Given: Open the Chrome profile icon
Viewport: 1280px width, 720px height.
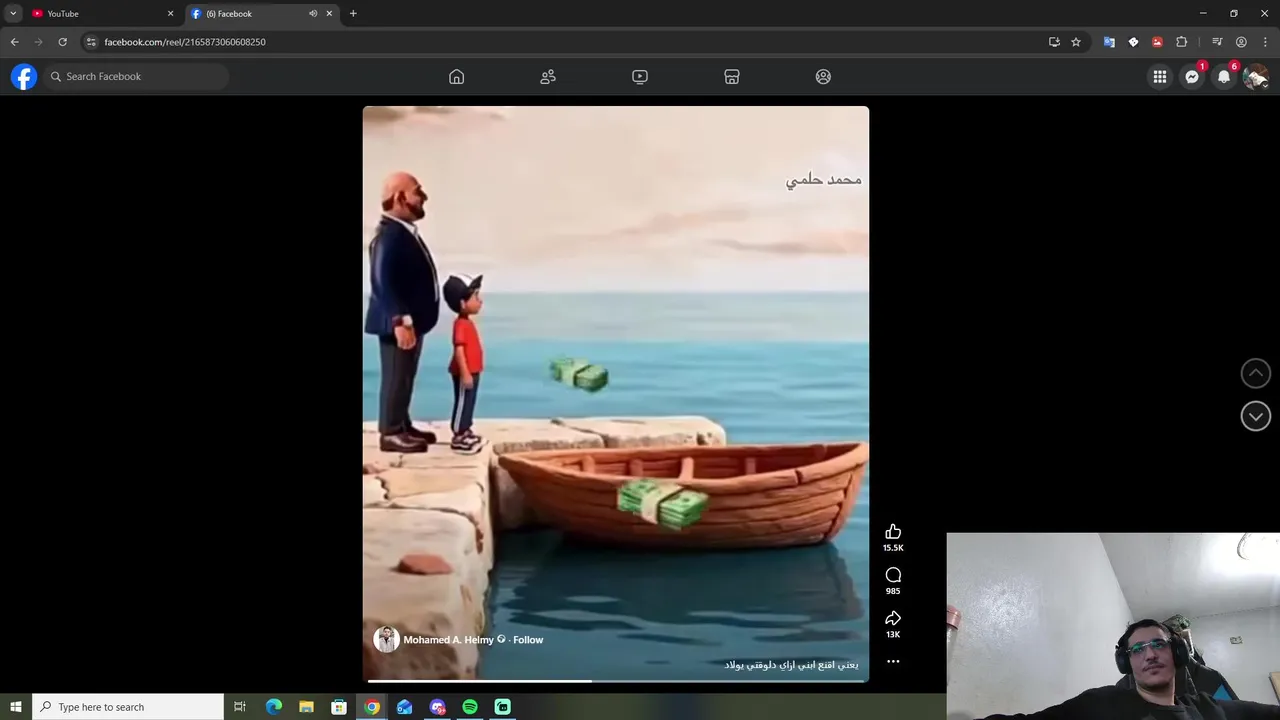Looking at the screenshot, I should [x=1241, y=42].
